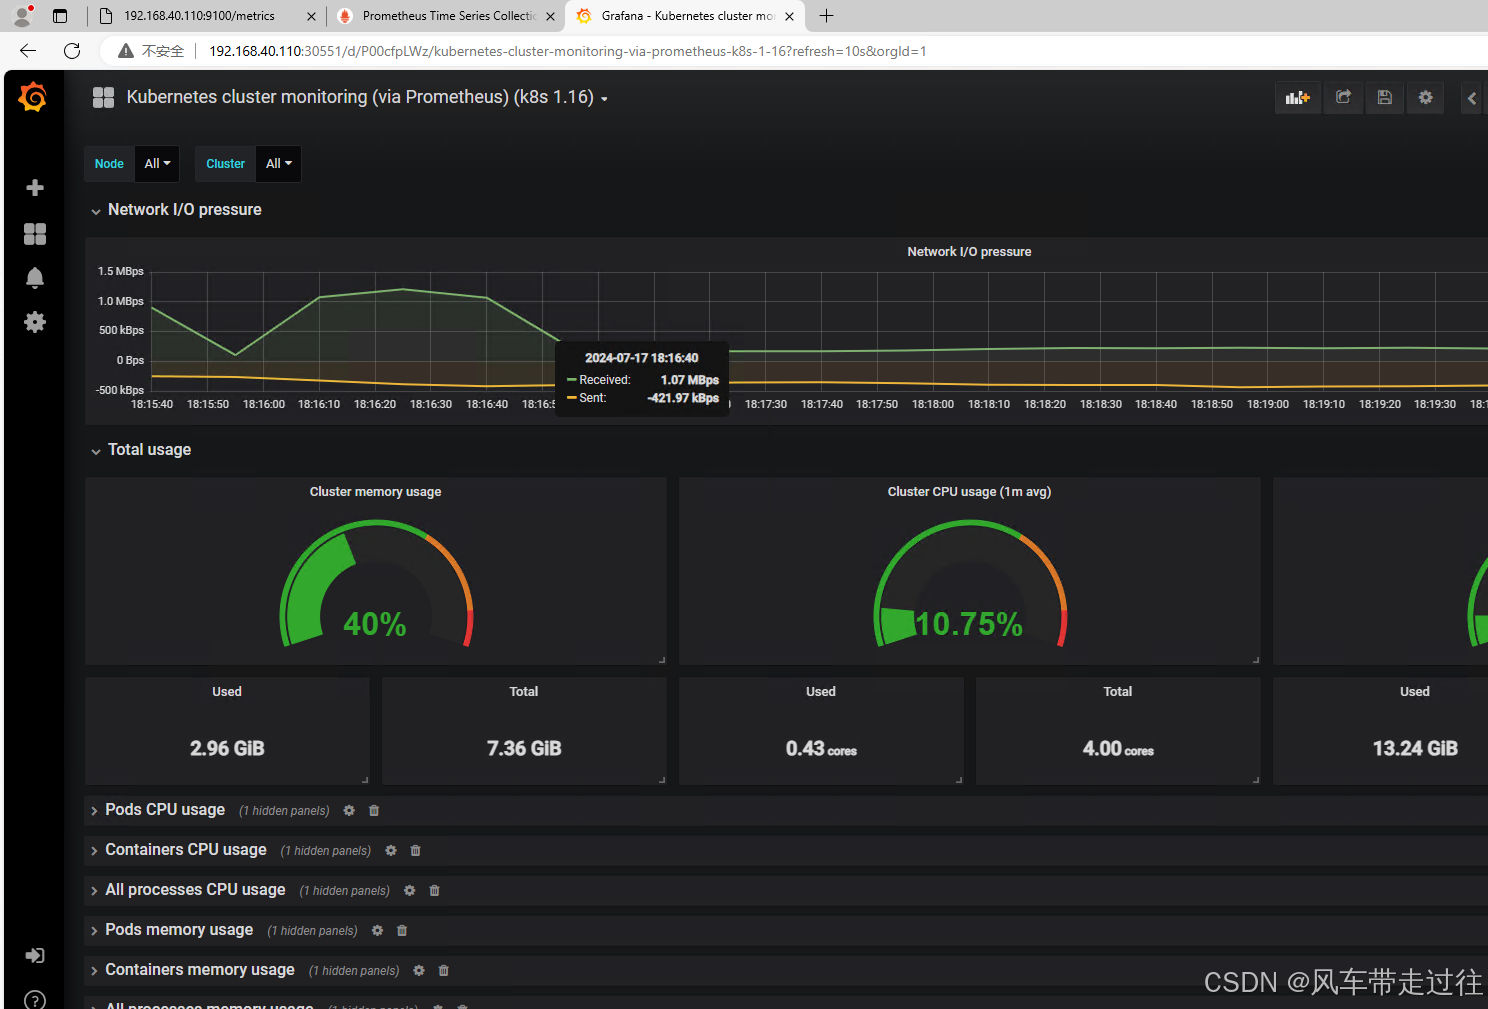Delete the Containers memory usage row

click(x=444, y=971)
